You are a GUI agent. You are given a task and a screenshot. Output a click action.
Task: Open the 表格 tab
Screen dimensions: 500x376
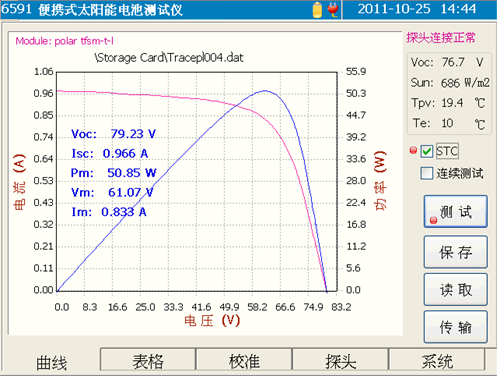148,361
